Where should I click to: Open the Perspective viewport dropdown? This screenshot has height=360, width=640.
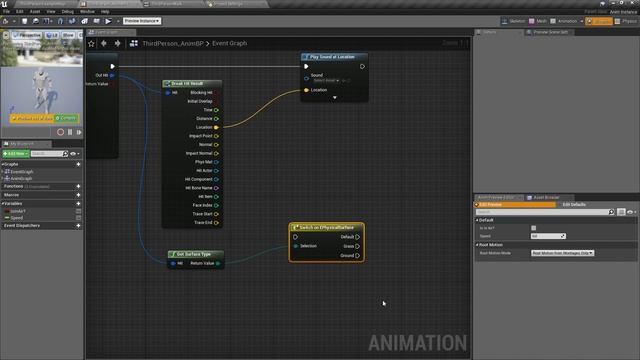[27, 35]
